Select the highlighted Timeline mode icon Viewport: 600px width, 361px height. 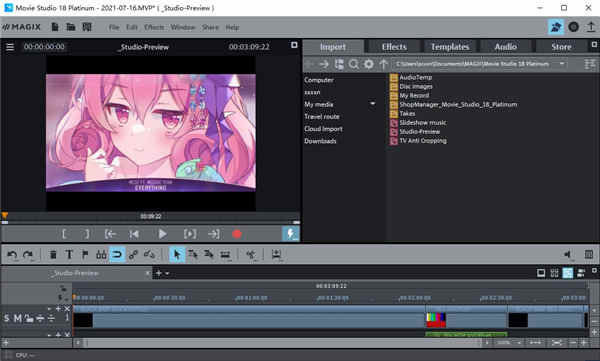click(567, 273)
